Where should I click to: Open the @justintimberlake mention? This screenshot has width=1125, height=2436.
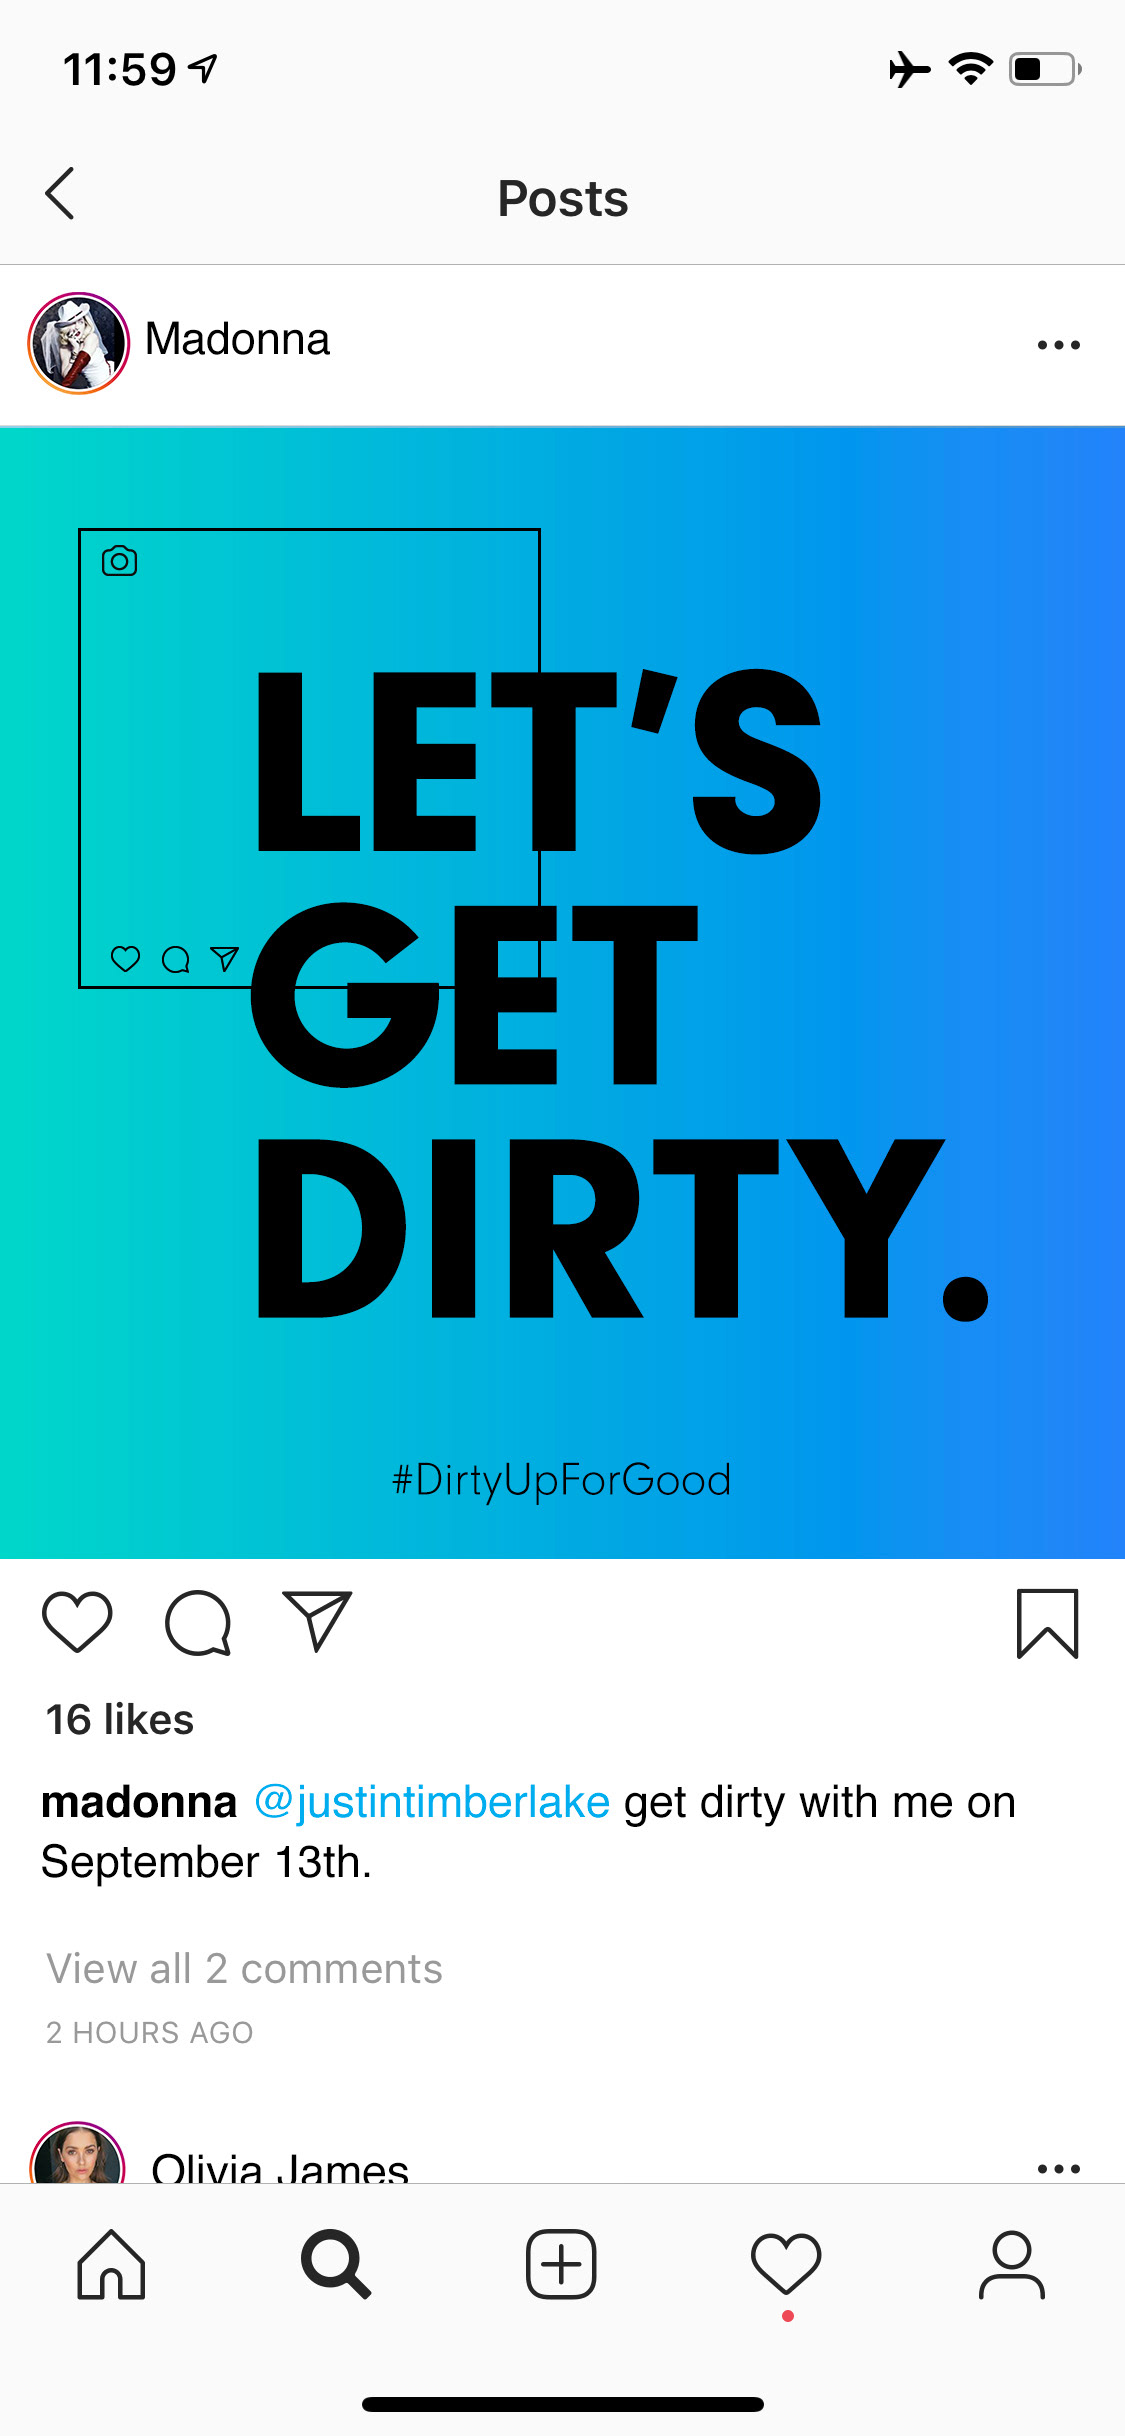[x=432, y=1802]
